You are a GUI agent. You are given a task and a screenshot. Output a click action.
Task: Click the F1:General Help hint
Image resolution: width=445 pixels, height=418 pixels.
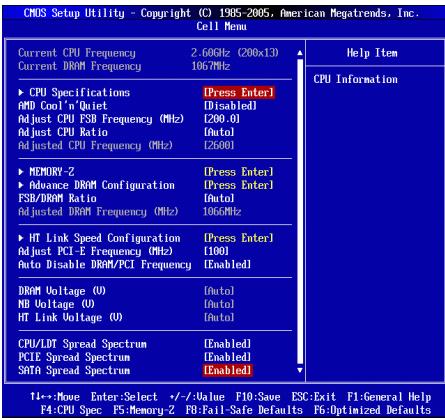[389, 397]
